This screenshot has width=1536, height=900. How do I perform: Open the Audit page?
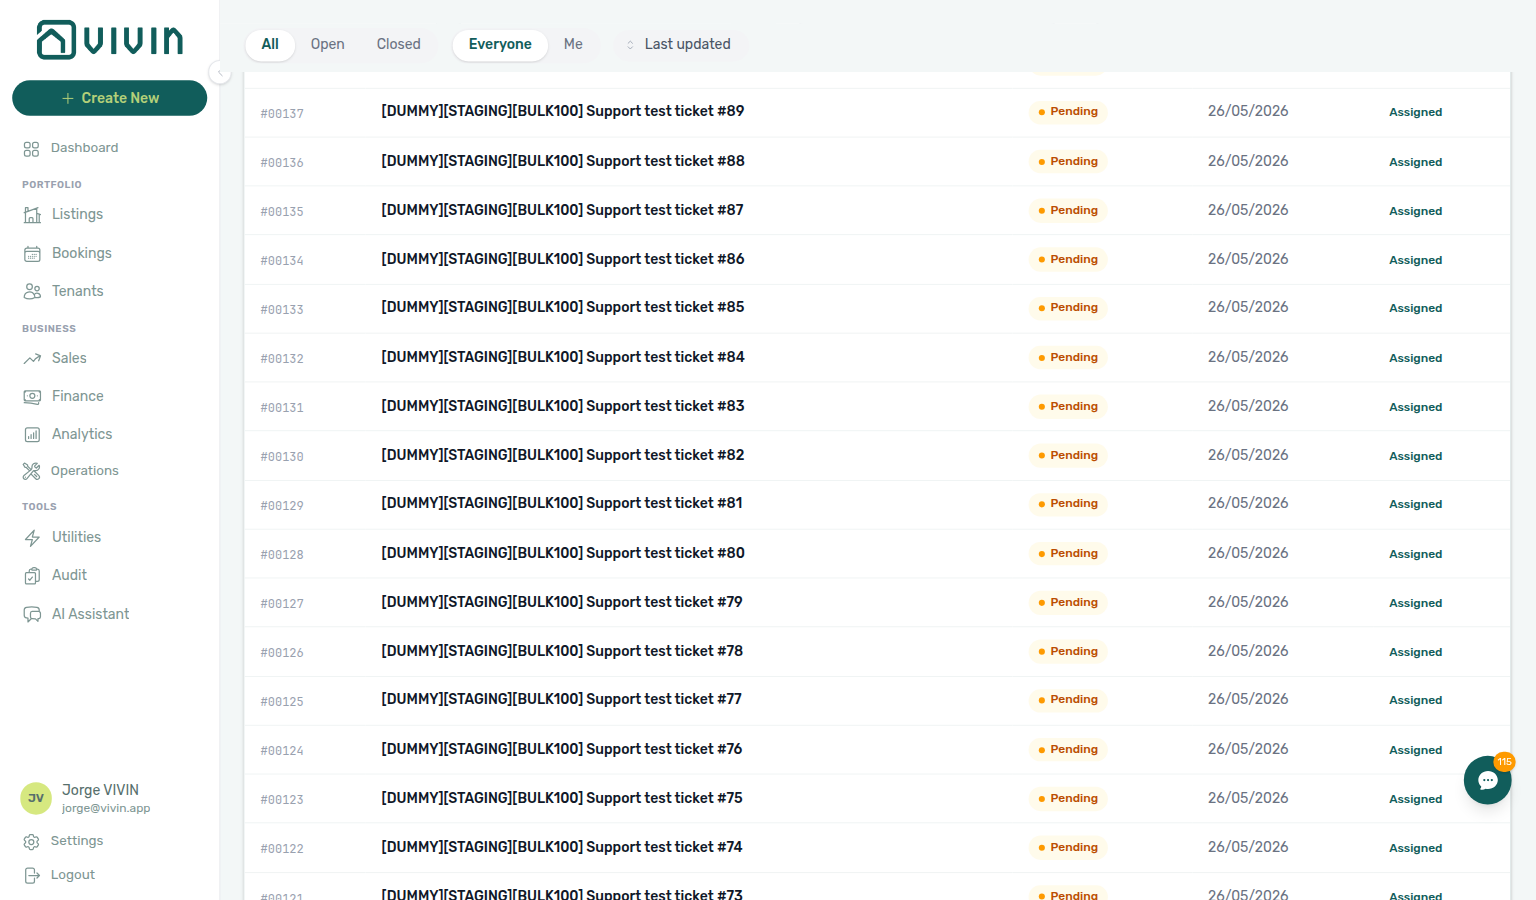(x=69, y=575)
